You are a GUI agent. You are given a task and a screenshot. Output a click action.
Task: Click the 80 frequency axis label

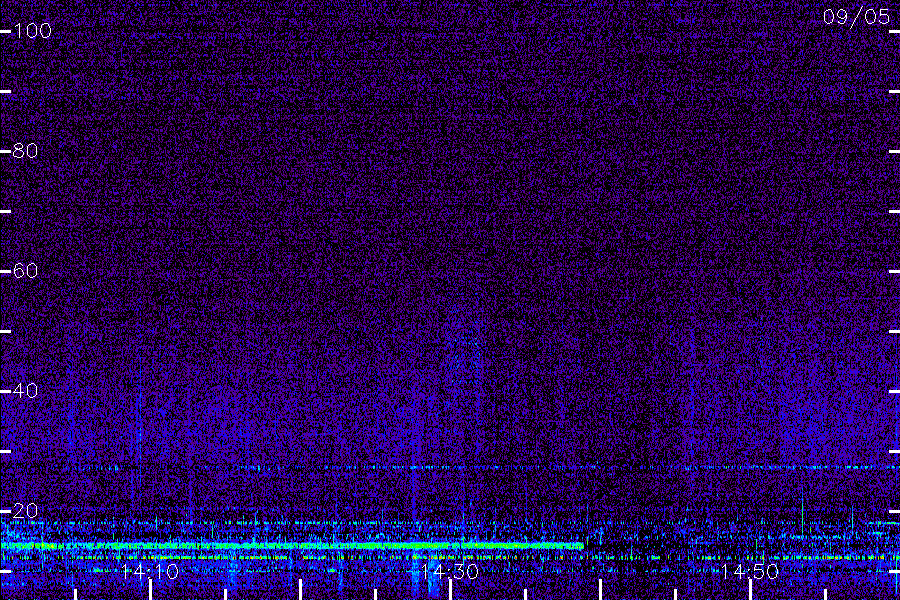click(25, 151)
